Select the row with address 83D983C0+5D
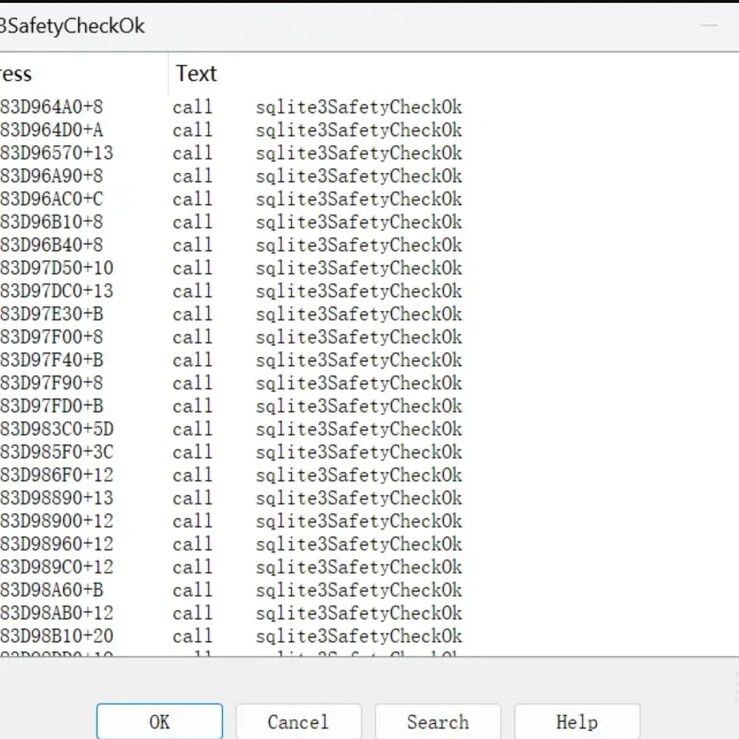Screen dimensions: 739x739 (x=370, y=429)
